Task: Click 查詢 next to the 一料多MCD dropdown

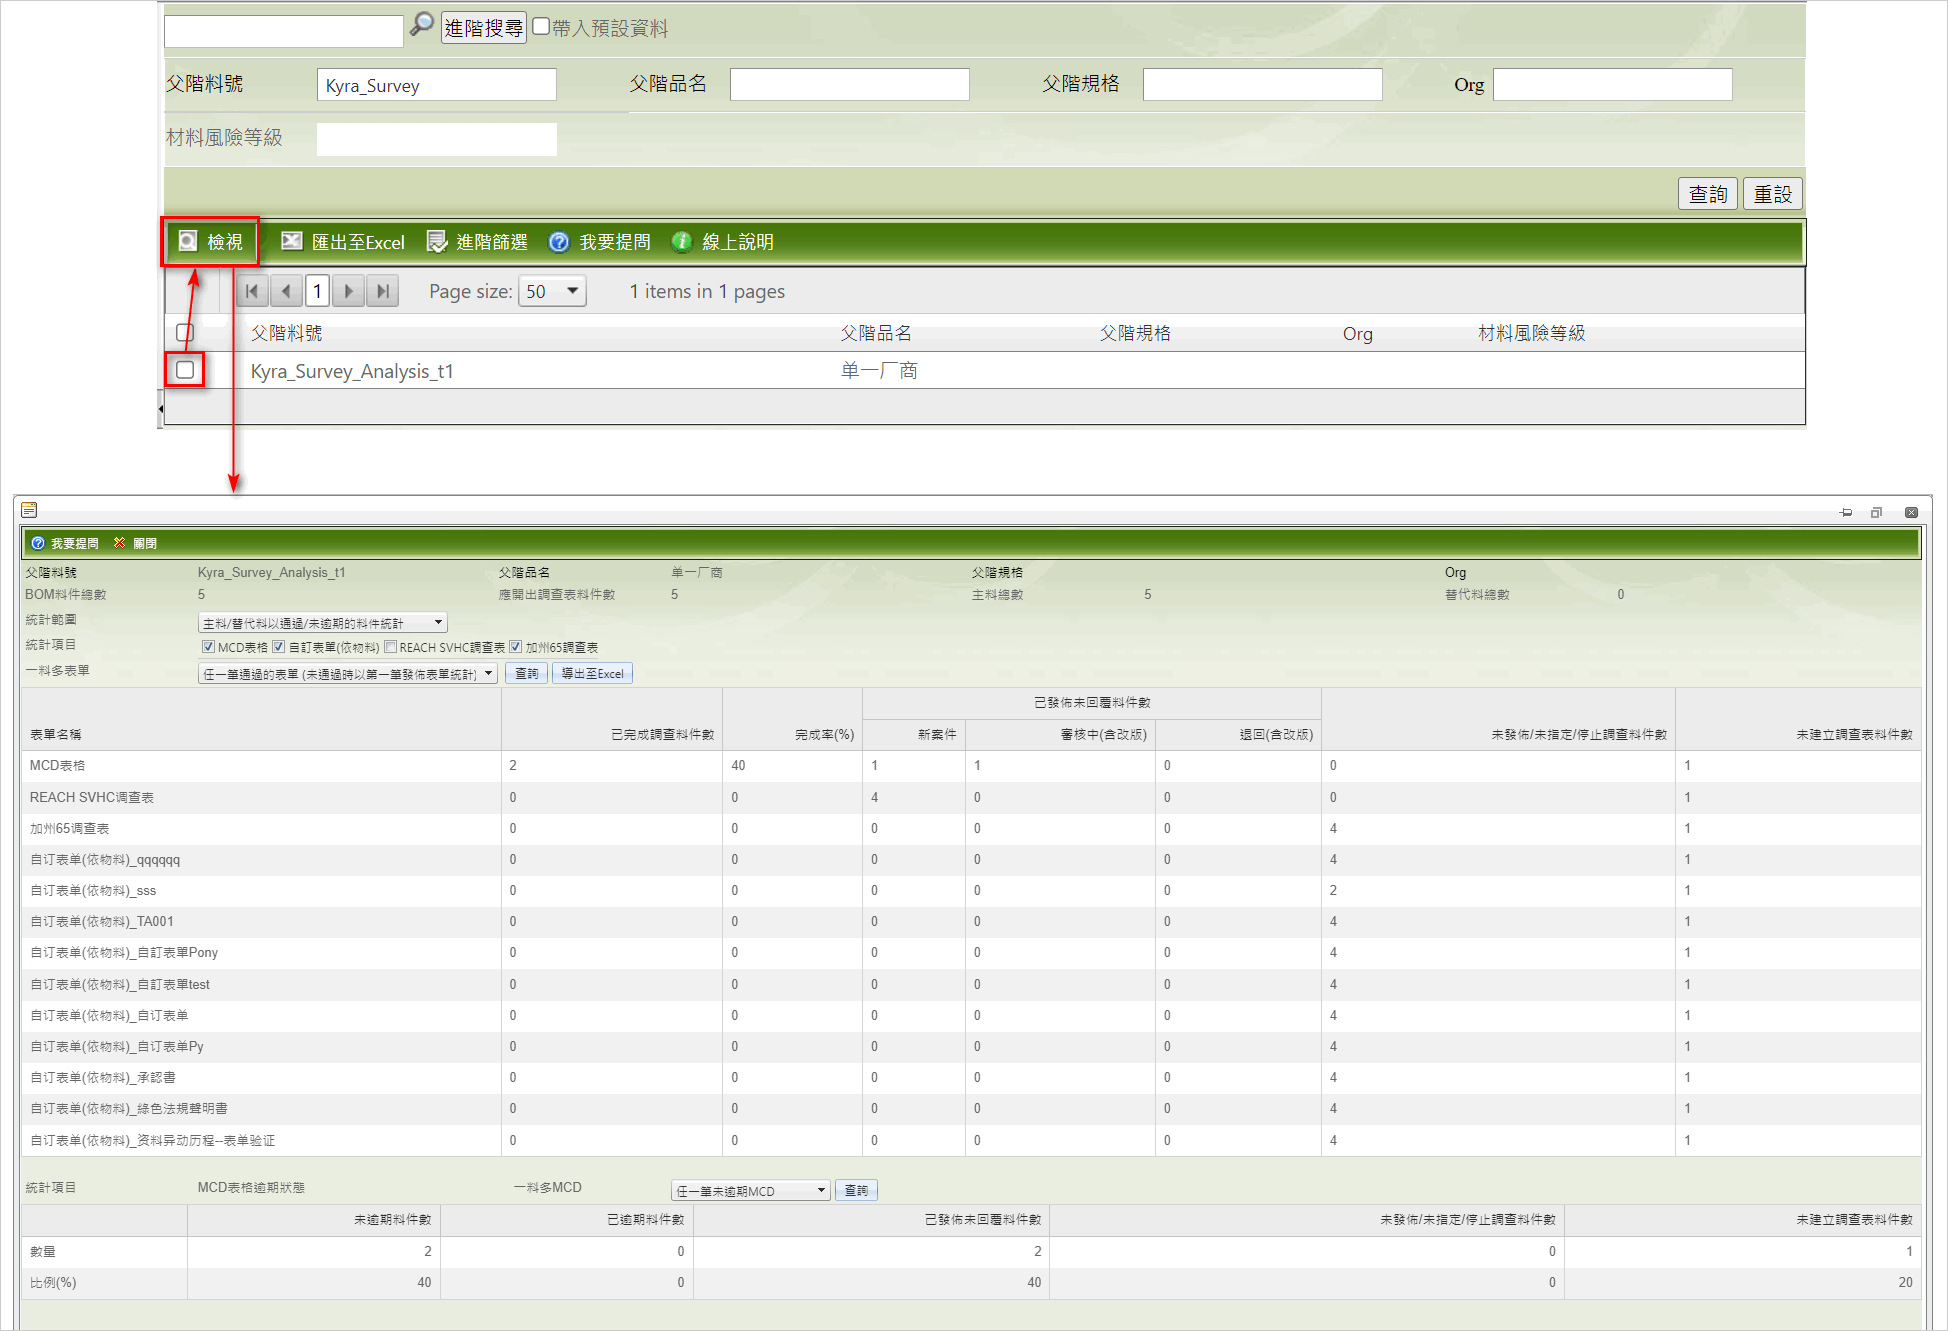Action: click(x=857, y=1190)
